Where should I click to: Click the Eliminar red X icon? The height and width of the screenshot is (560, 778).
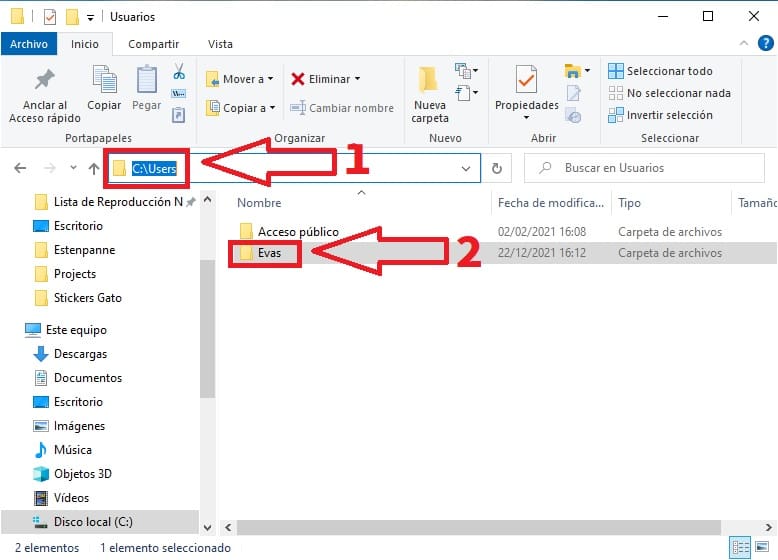[298, 79]
